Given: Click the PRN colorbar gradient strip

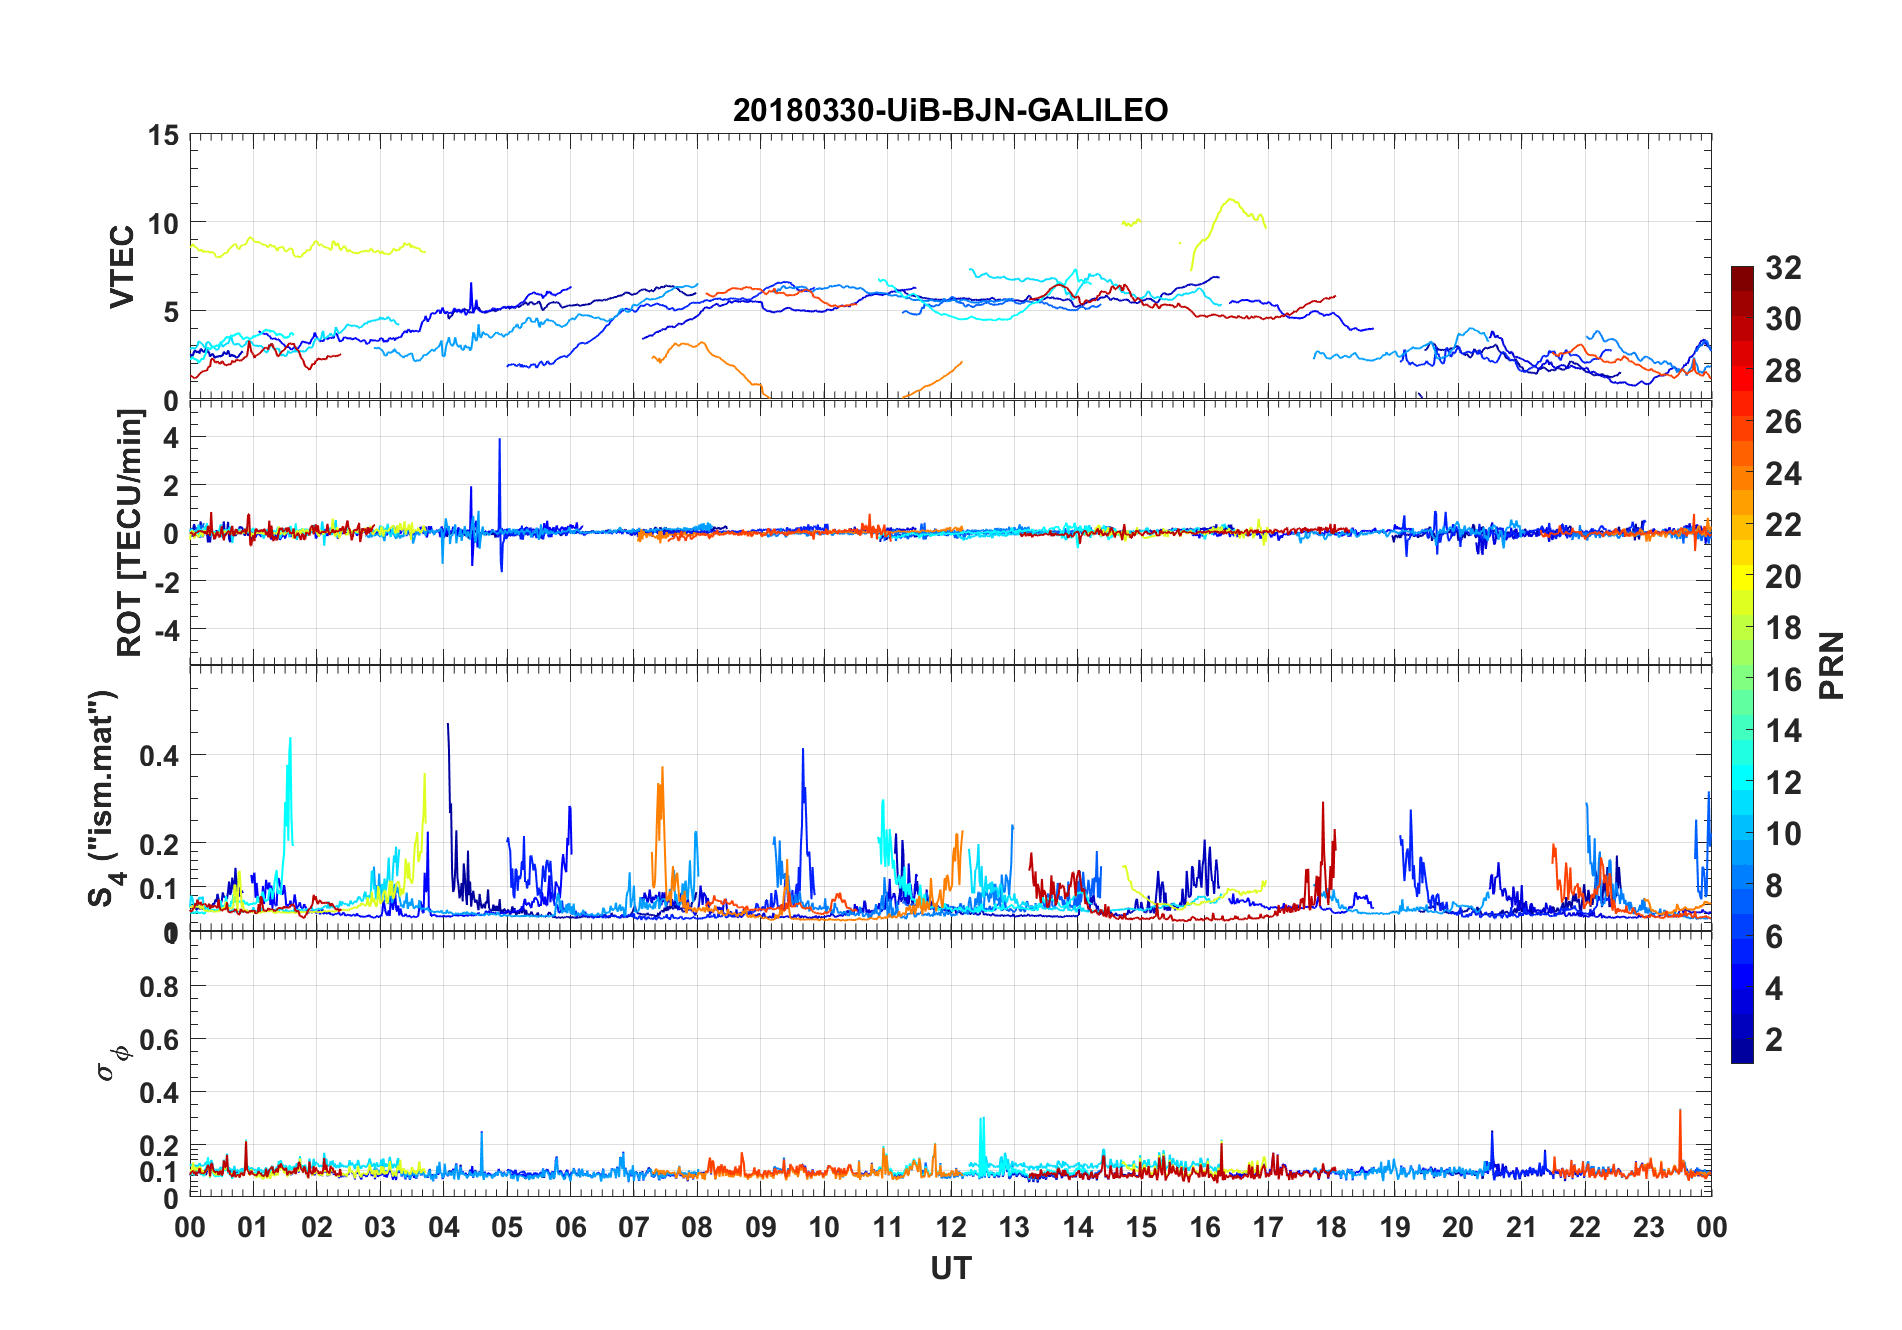Looking at the screenshot, I should pos(1742,665).
